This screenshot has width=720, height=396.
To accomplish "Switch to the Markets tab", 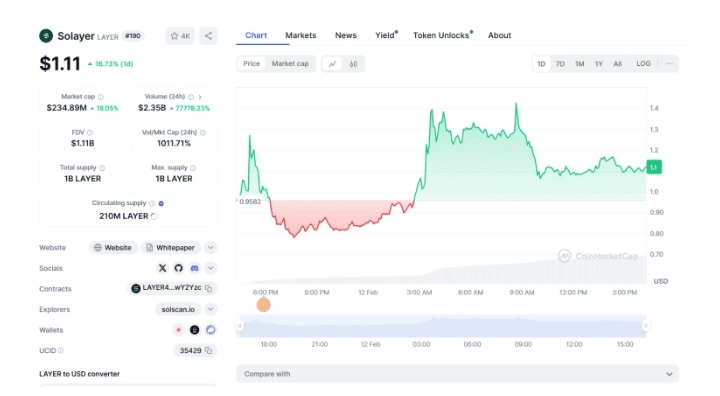I will [301, 35].
